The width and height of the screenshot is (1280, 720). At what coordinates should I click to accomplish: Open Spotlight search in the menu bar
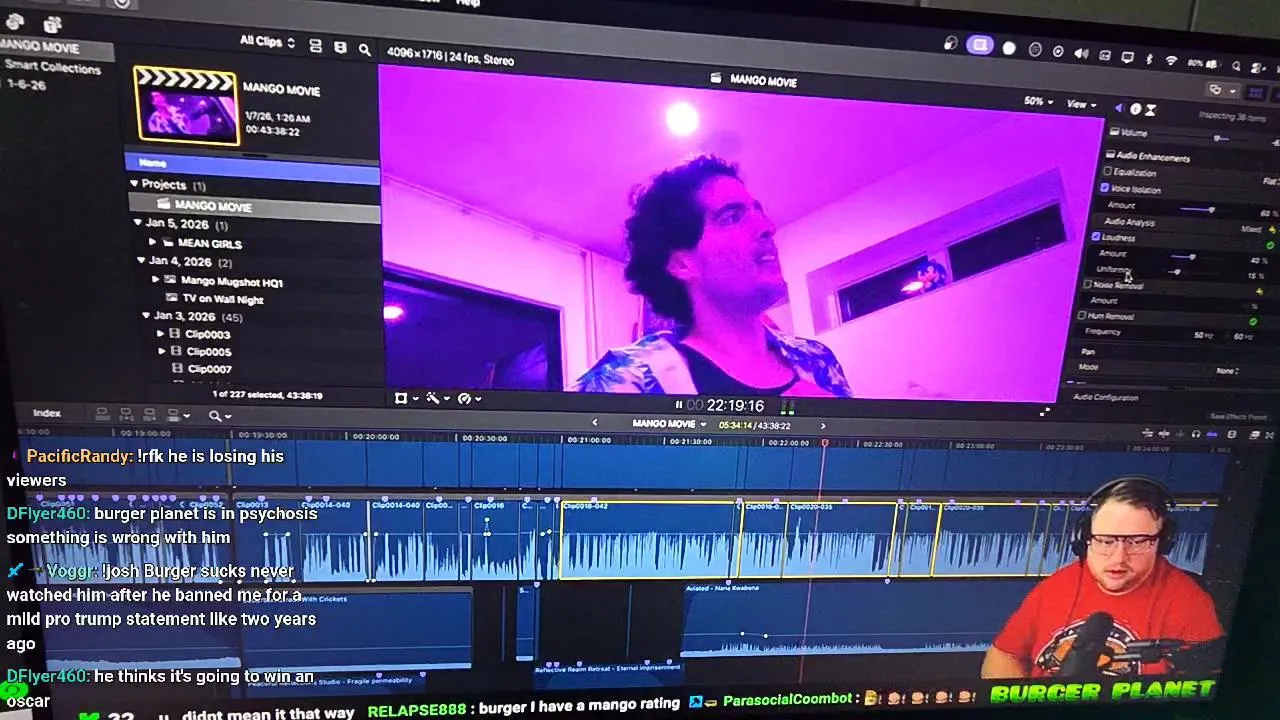click(1236, 66)
